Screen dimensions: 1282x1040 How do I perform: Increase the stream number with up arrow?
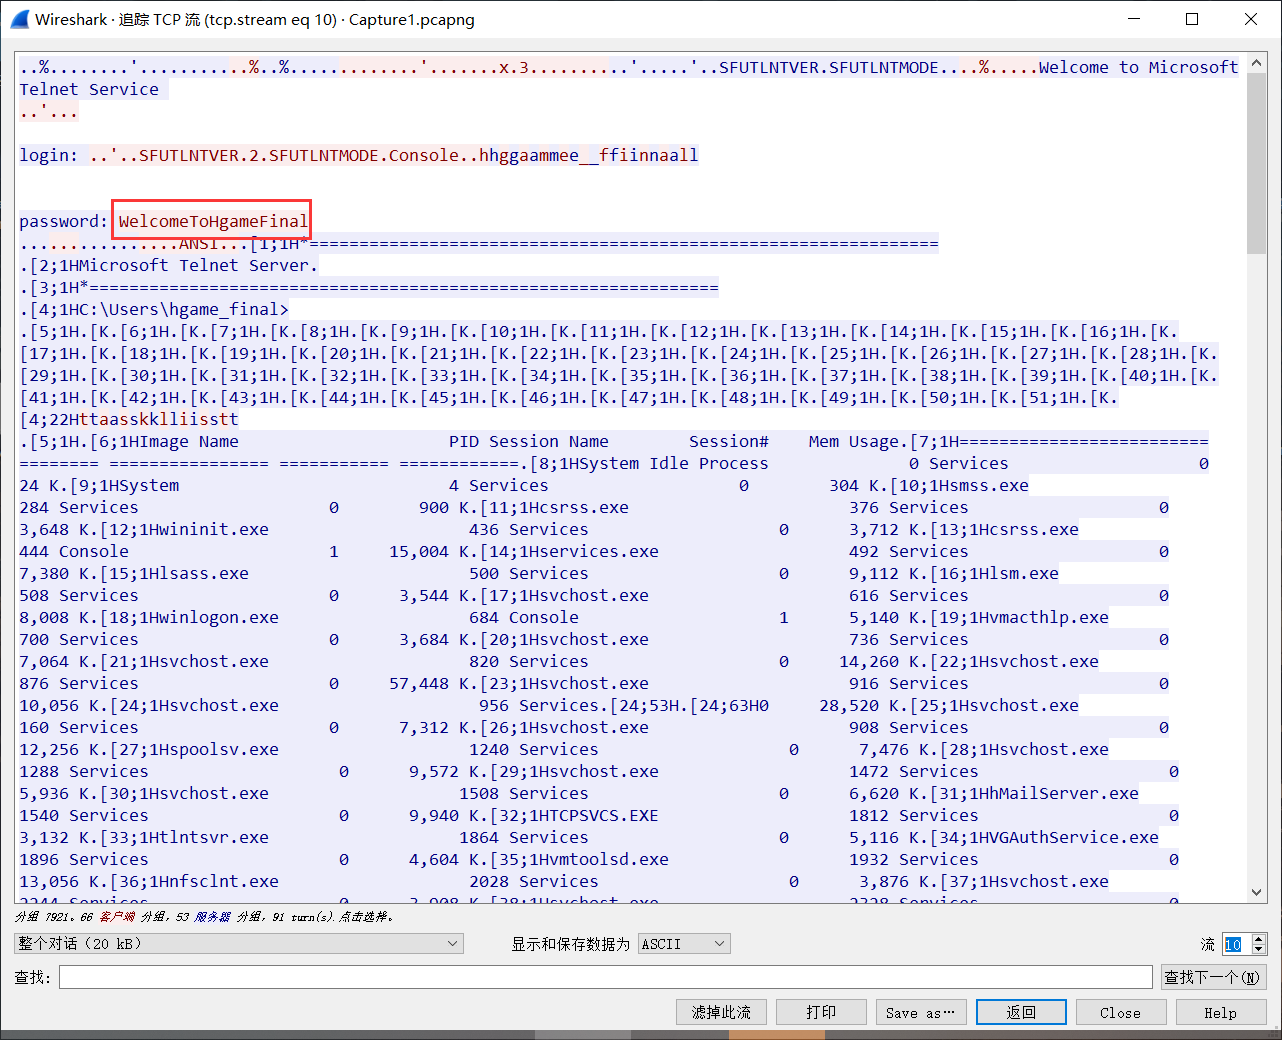[1259, 939]
